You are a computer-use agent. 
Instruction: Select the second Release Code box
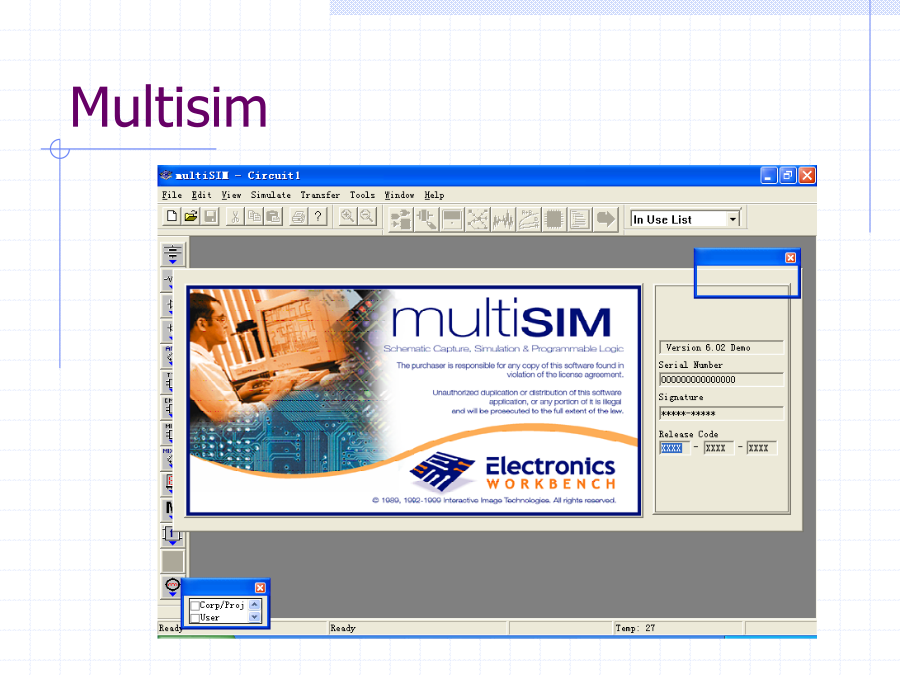click(x=719, y=448)
